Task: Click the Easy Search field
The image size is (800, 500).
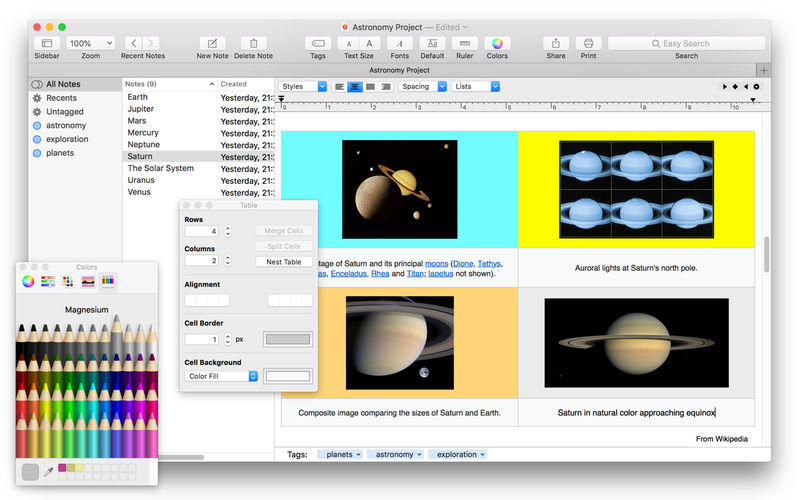Action: [x=686, y=44]
